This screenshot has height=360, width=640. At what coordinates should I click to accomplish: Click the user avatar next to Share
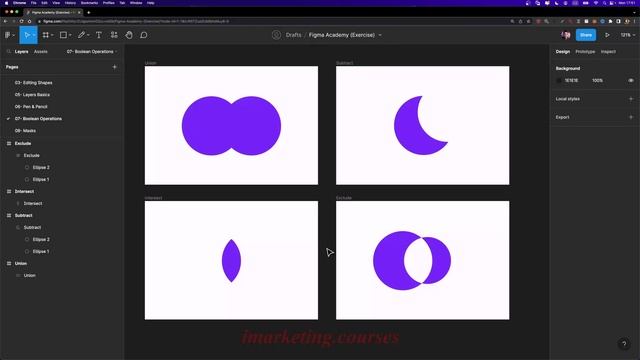click(566, 35)
